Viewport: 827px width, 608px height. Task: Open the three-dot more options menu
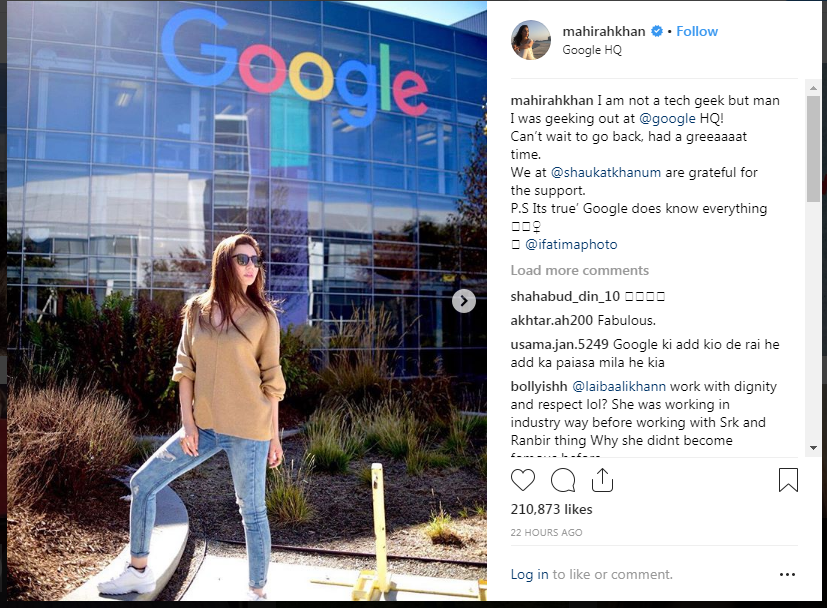tap(787, 574)
